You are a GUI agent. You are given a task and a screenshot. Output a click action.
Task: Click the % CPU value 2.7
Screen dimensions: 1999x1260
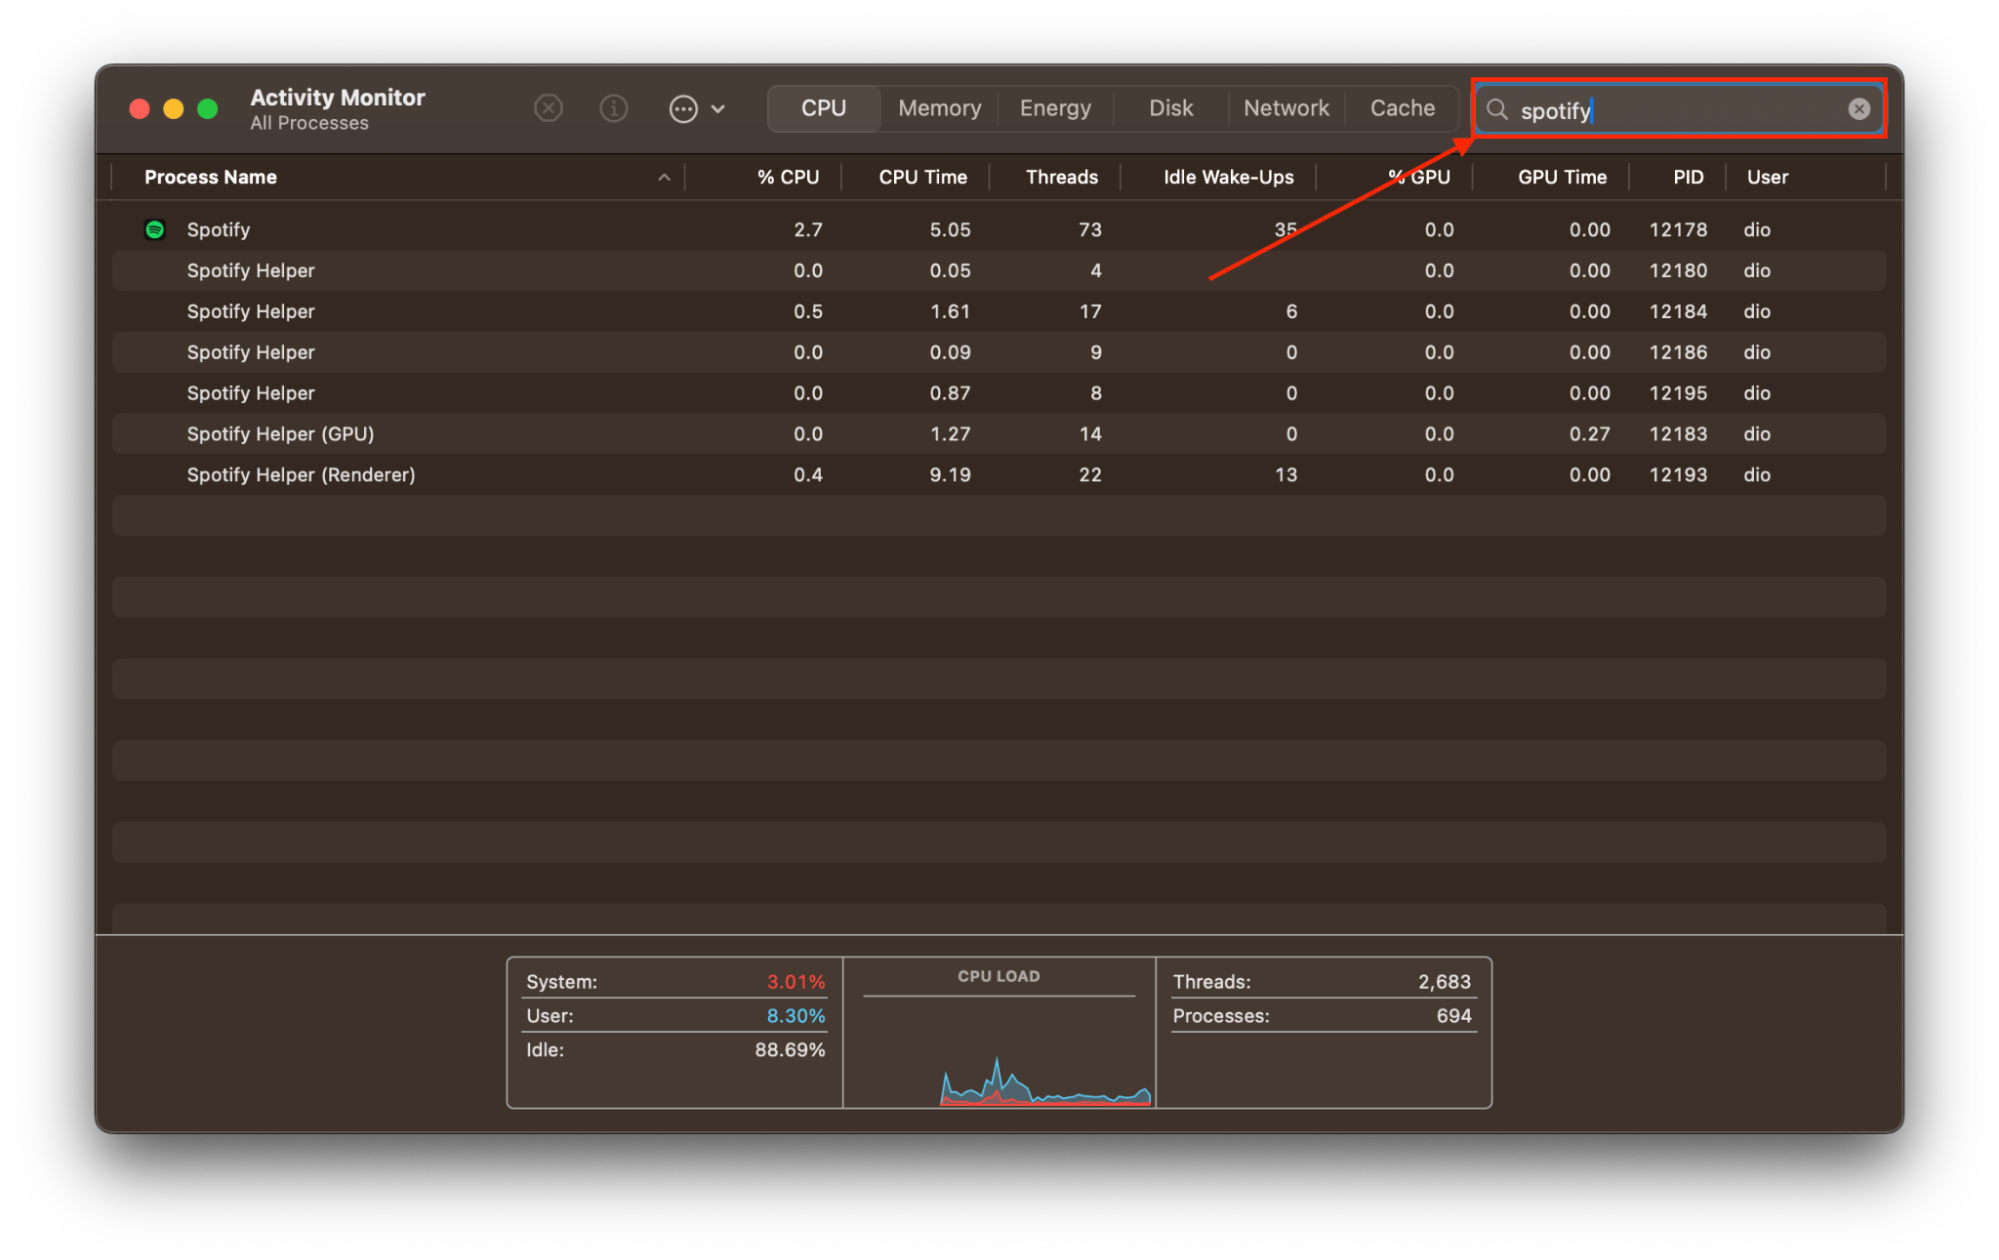tap(808, 230)
